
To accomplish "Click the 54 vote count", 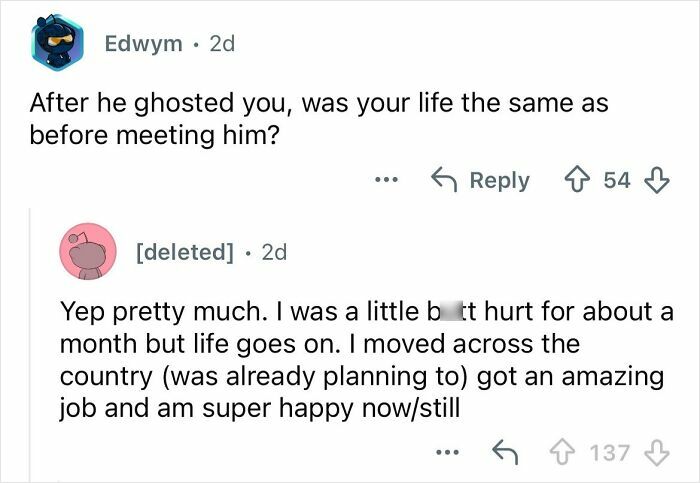I will (x=617, y=180).
